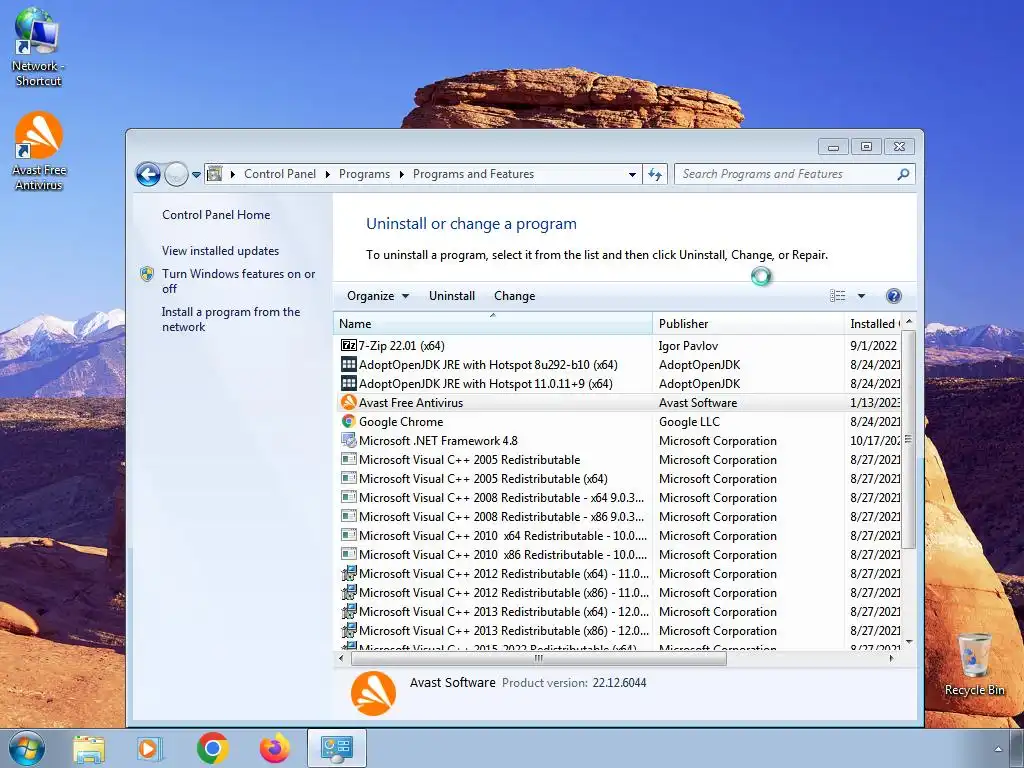Click the horizontal scrollbar right arrow

click(891, 658)
